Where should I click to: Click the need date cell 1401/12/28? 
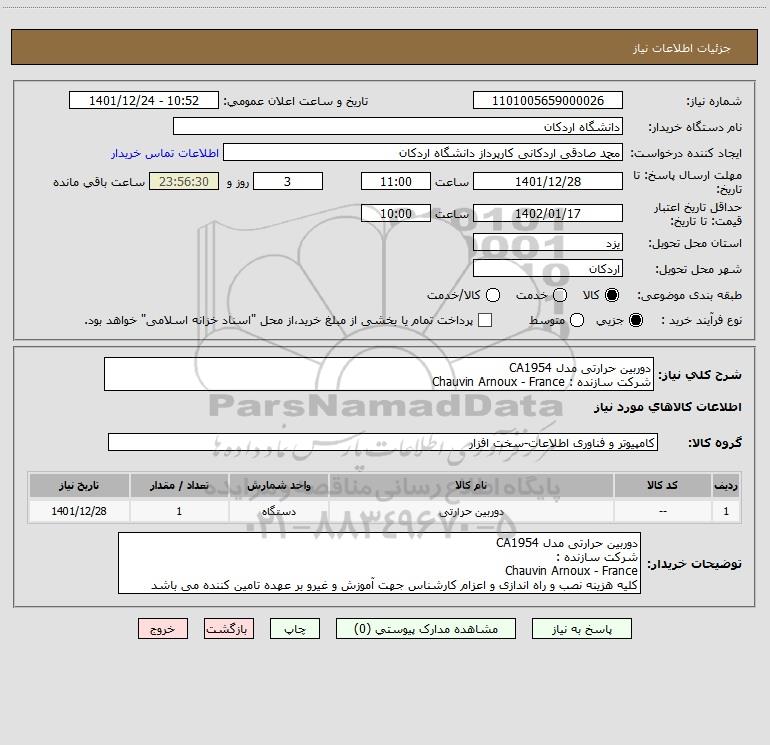point(79,511)
